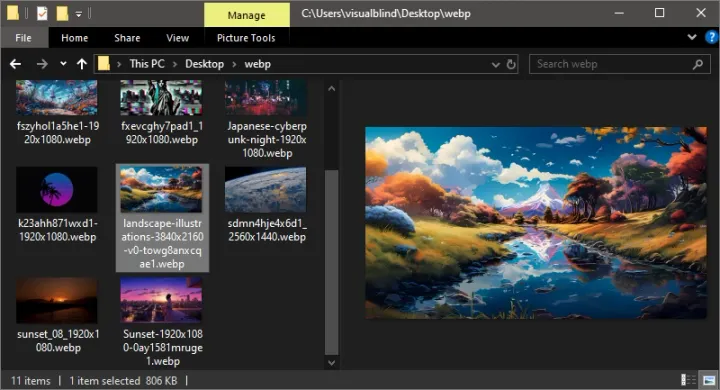Expand the chevron after This PC
Screen dimensions: 720x390
pyautogui.click(x=174, y=64)
